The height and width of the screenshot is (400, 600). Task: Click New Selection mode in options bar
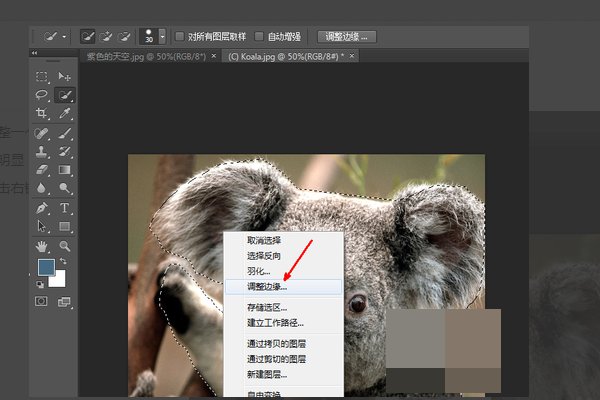(87, 37)
